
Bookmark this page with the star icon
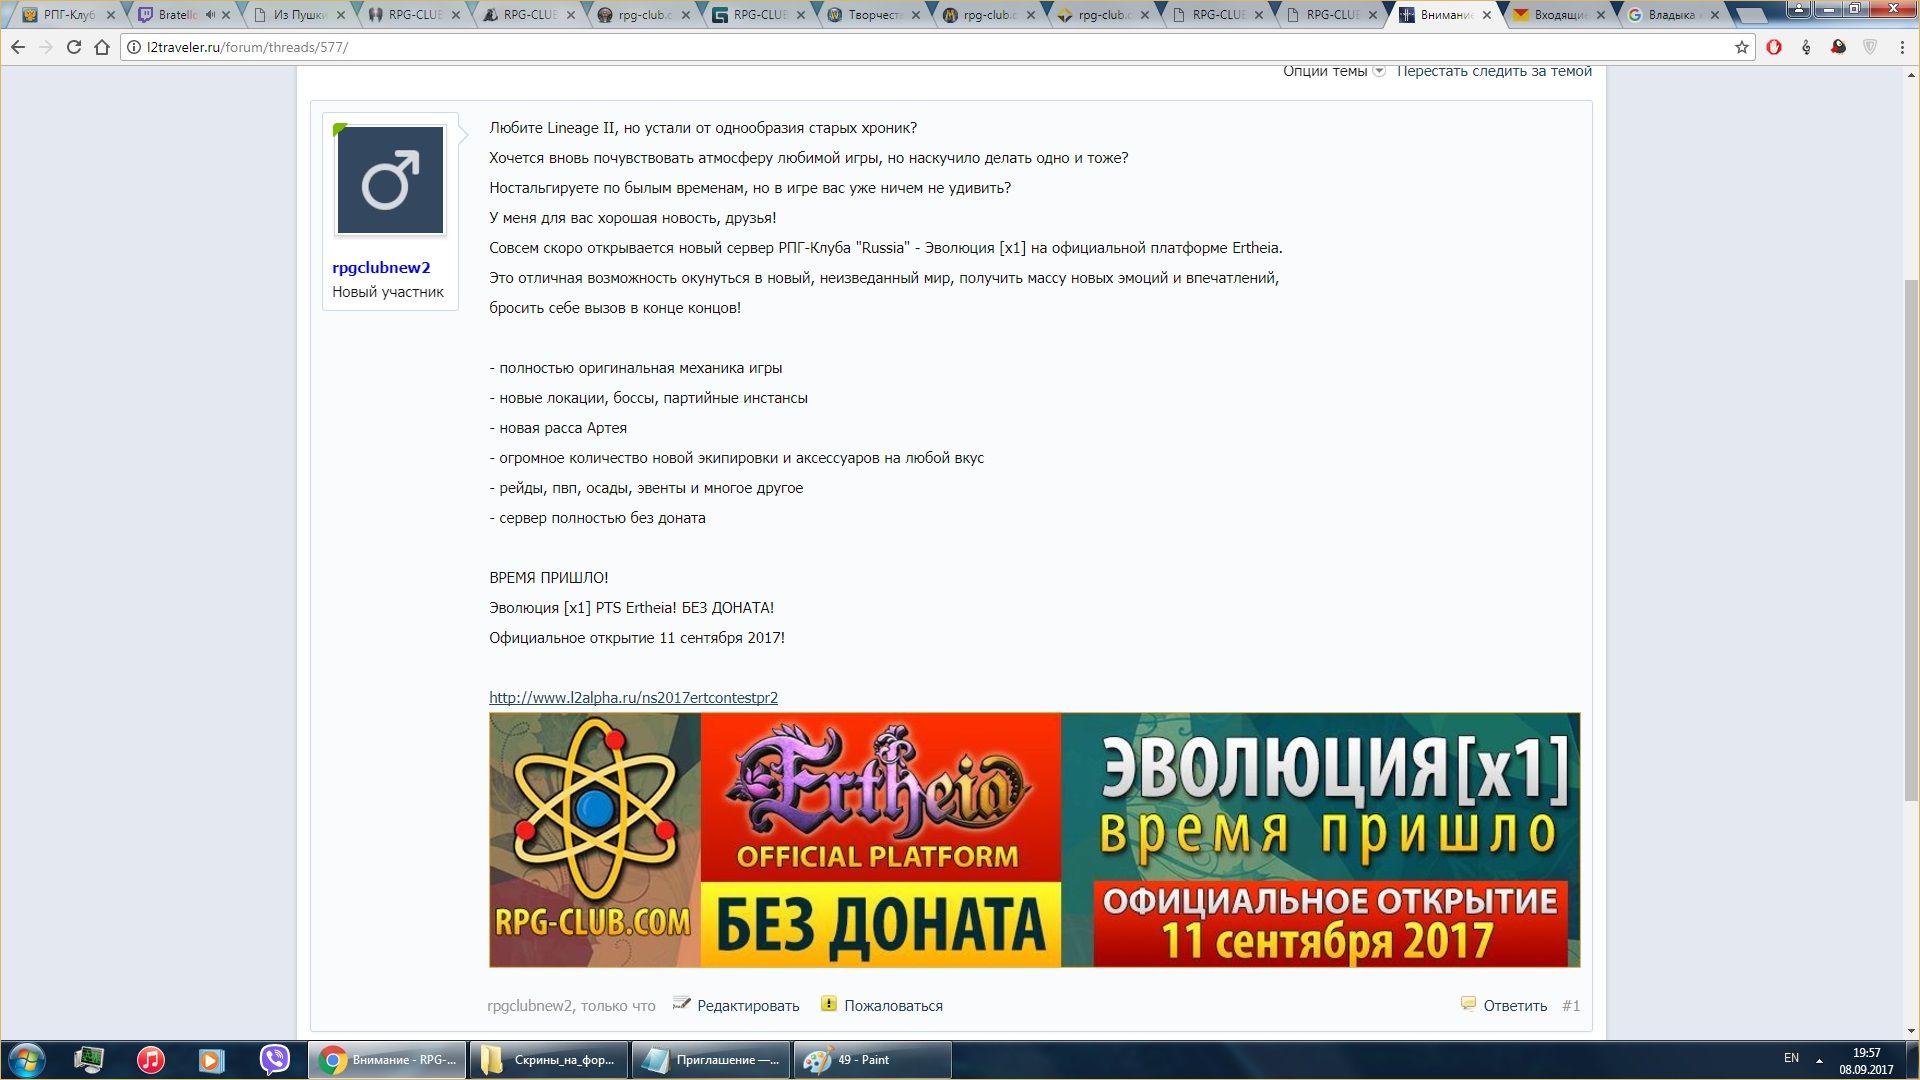1741,47
